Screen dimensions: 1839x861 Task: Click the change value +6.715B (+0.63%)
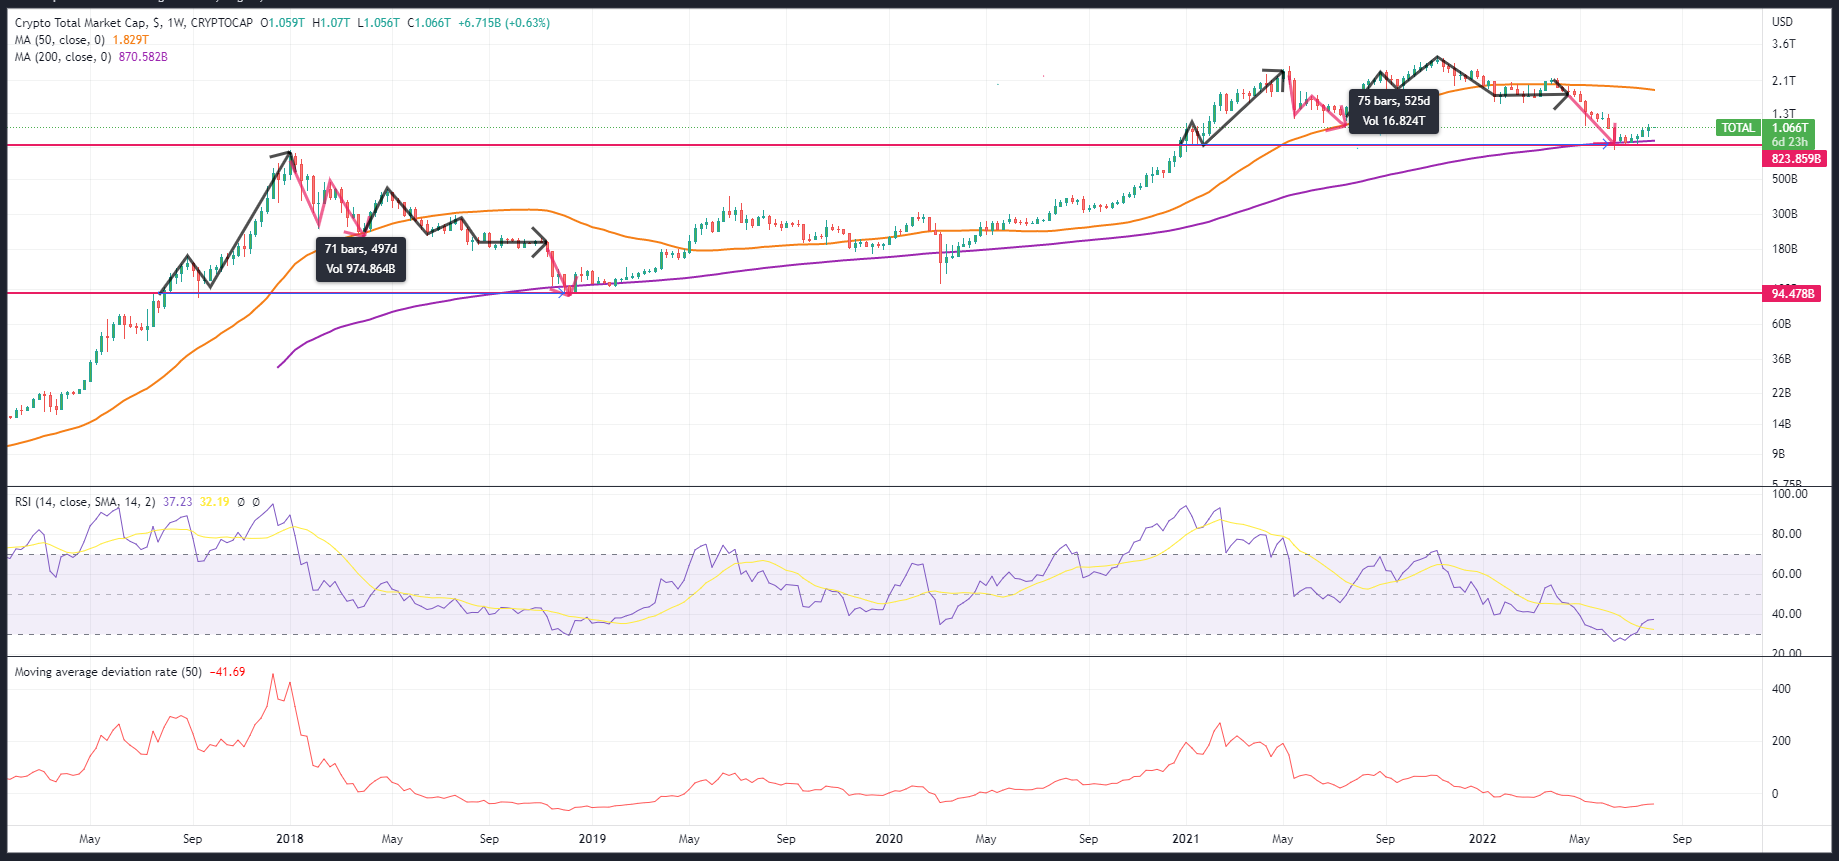click(504, 23)
